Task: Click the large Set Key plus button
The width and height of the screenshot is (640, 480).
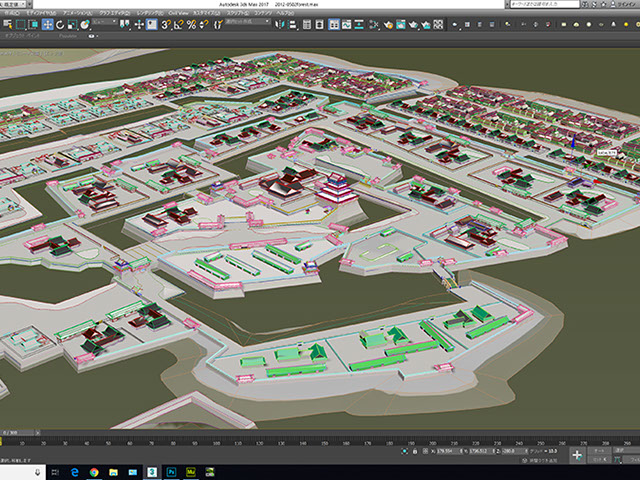Action: 578,454
